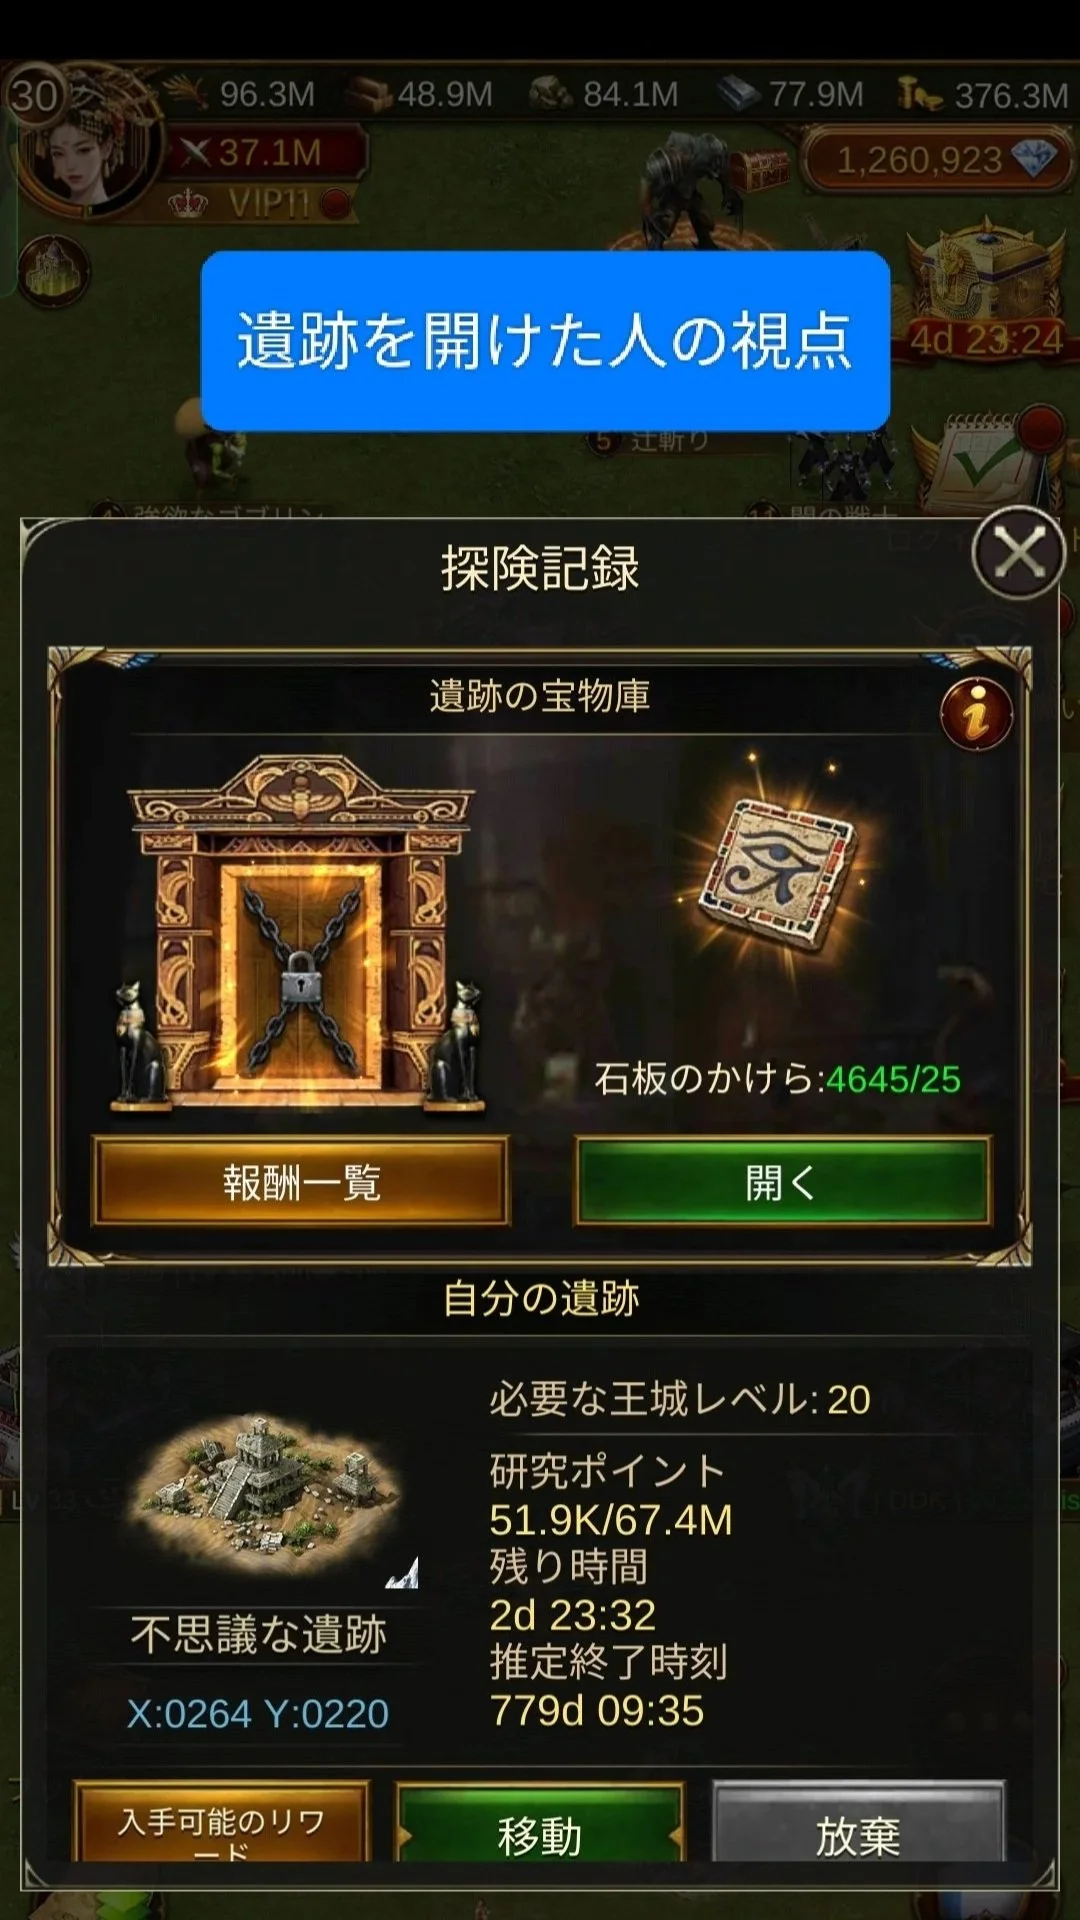
Task: Tap the locked treasure vault door
Action: 300,934
